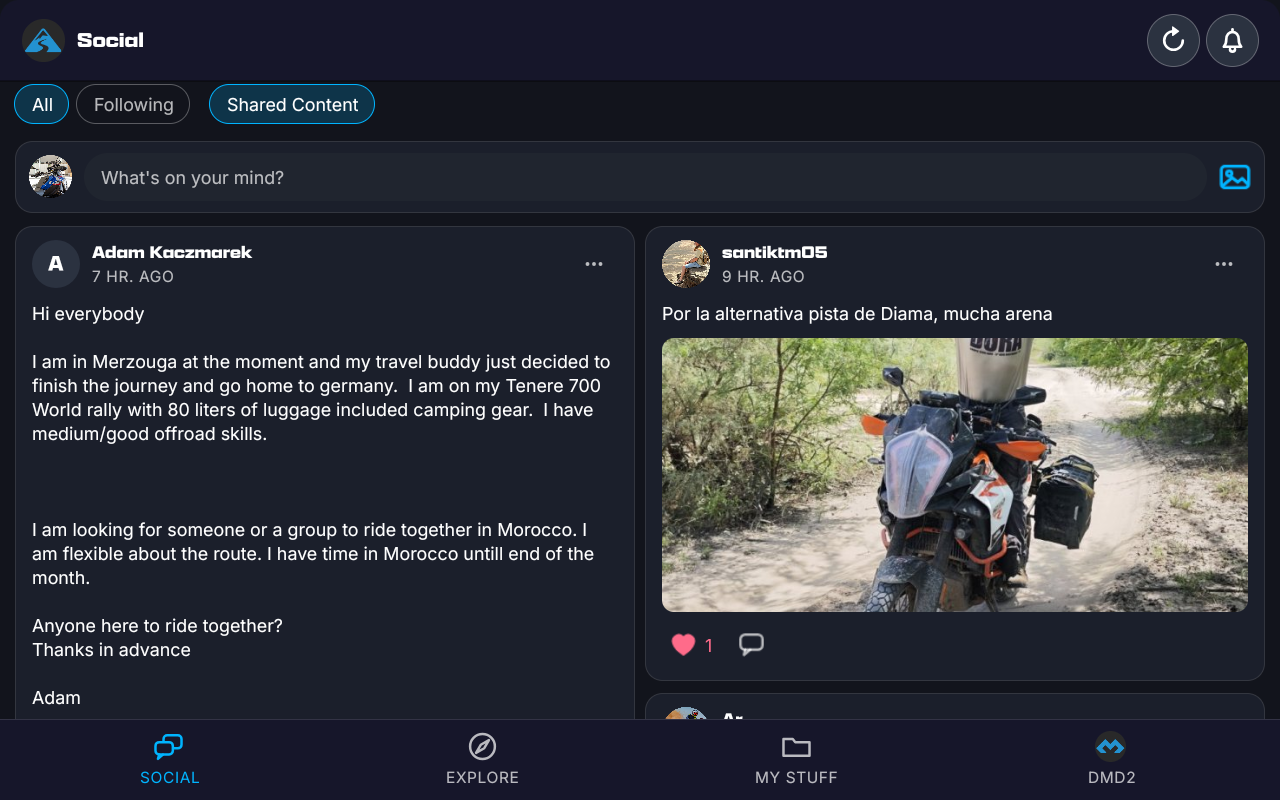Select the Social tab in the bottom bar

pos(169,759)
